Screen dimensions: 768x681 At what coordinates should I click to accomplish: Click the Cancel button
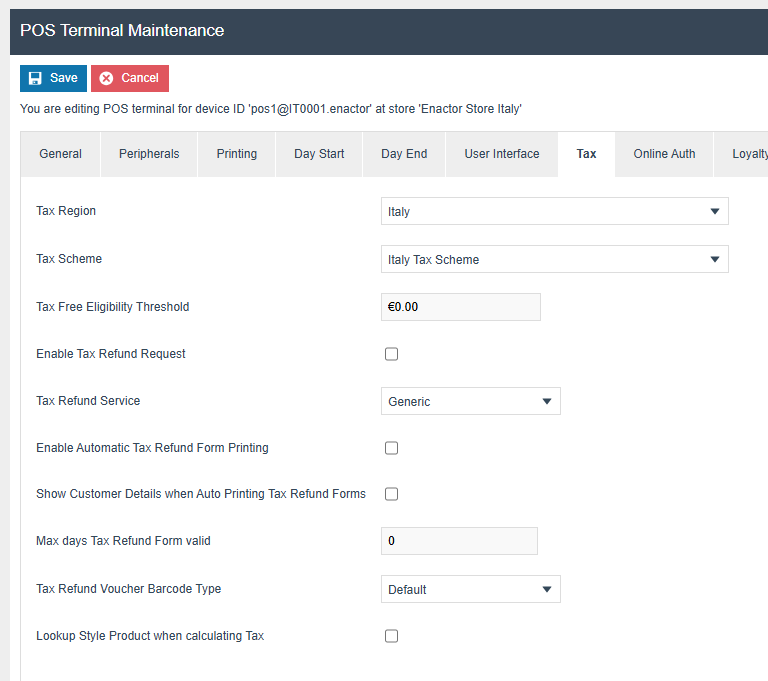(130, 78)
